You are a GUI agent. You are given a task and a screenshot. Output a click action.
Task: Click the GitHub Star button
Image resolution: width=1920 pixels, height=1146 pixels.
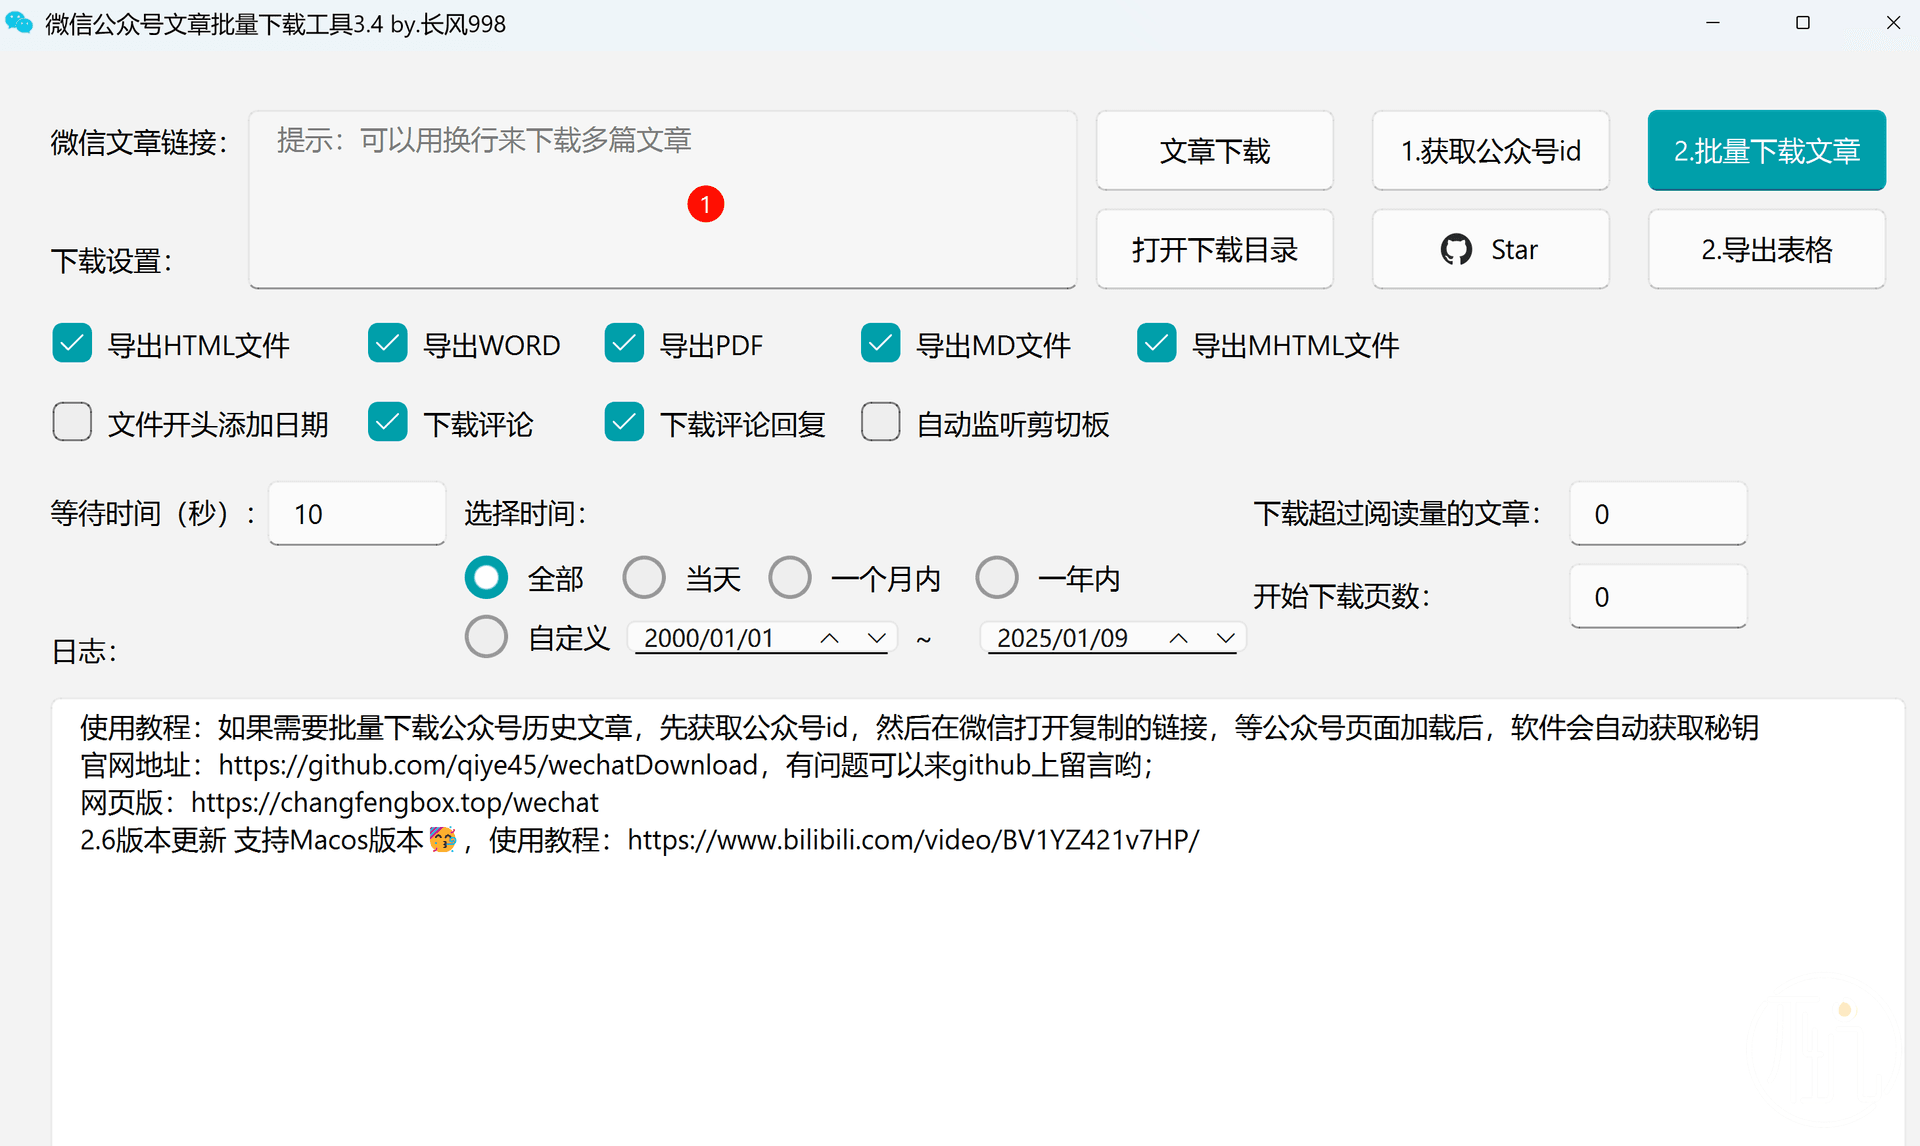click(1490, 249)
